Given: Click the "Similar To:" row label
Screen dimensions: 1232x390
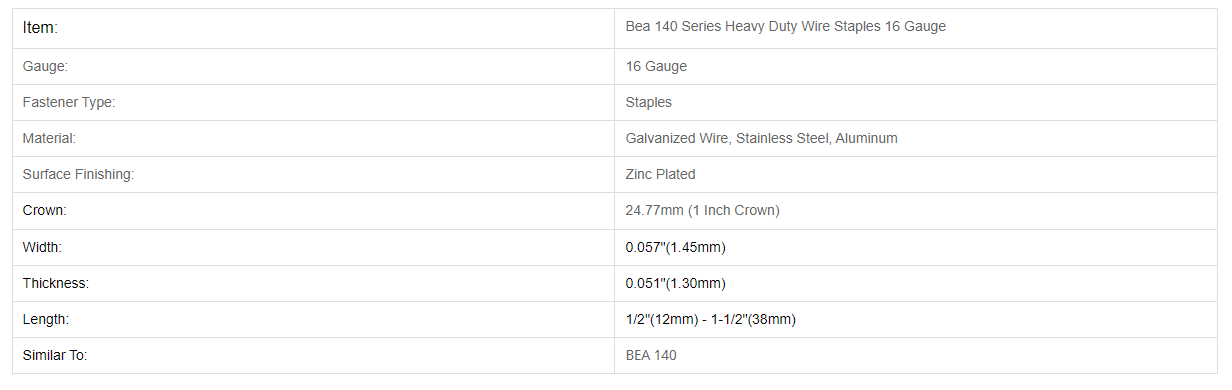Looking at the screenshot, I should (55, 356).
